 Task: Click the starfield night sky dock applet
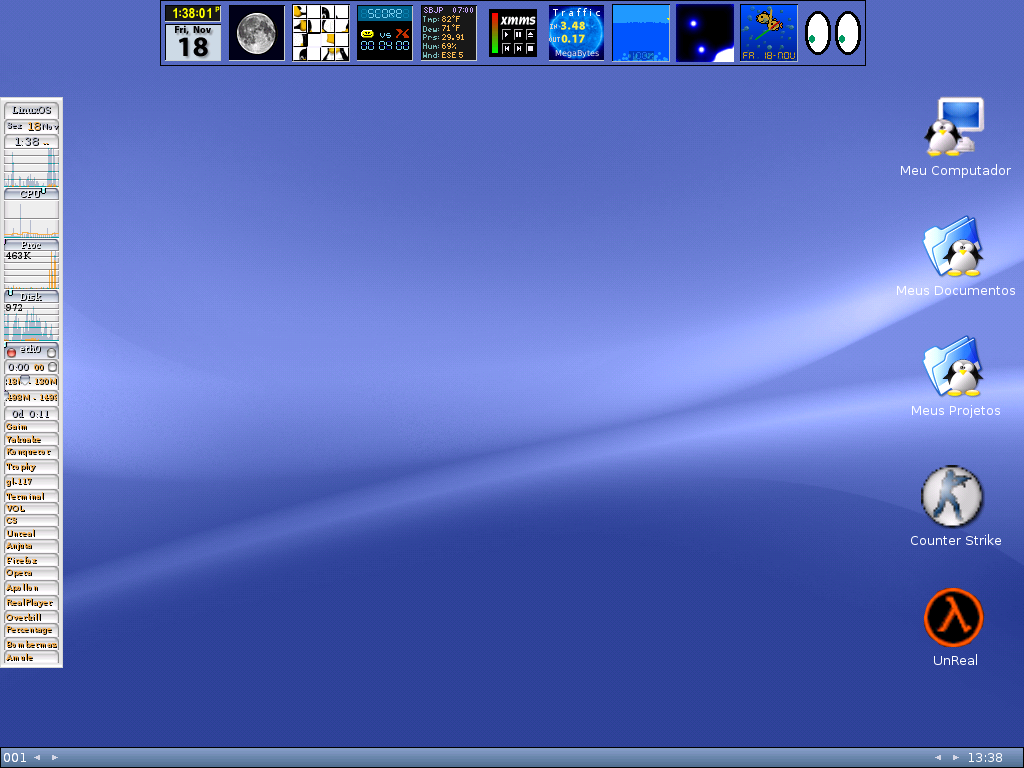pos(705,33)
